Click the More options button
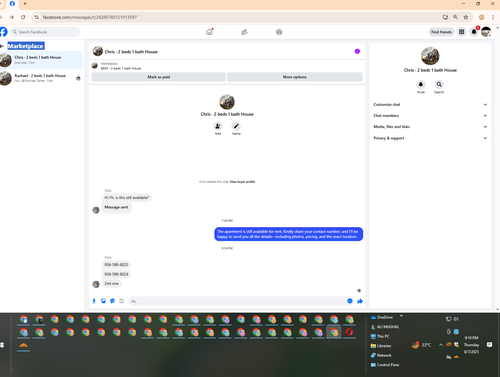This screenshot has height=377, width=500. (295, 77)
